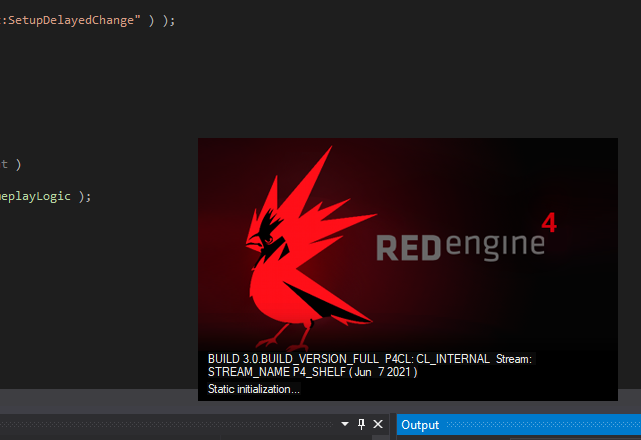The width and height of the screenshot is (641, 440).
Task: Click the BUILD 3.0 version text
Action: coord(370,359)
